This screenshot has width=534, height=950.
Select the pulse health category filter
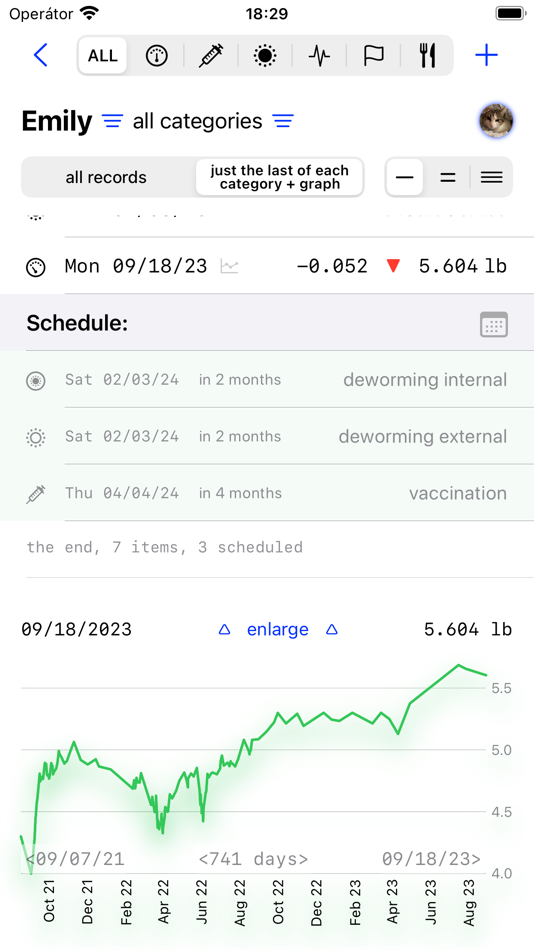coord(319,56)
